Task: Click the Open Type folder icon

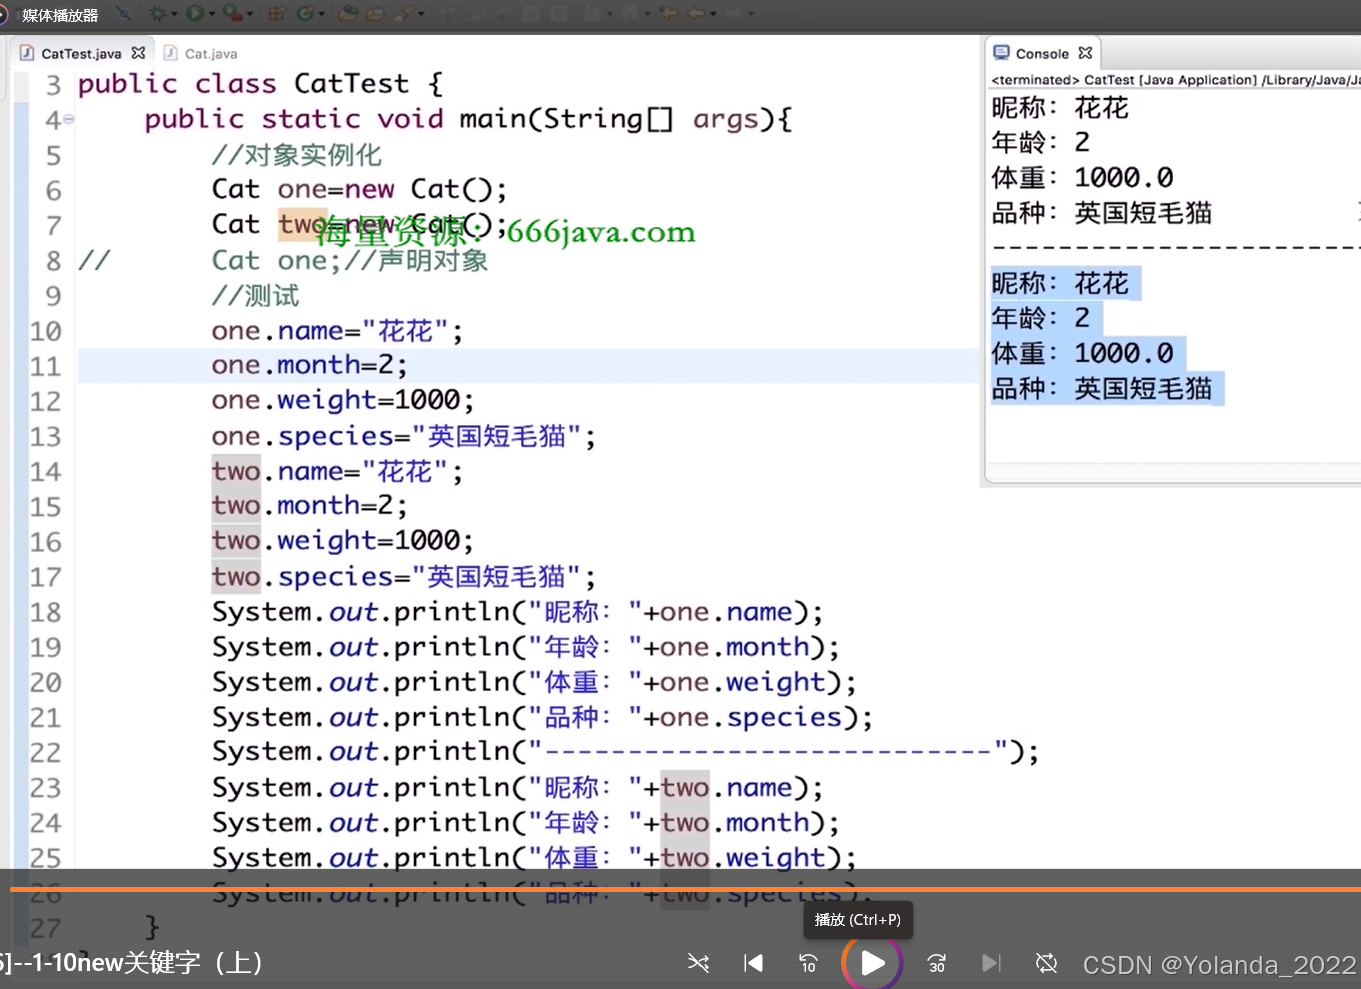Action: click(x=347, y=13)
